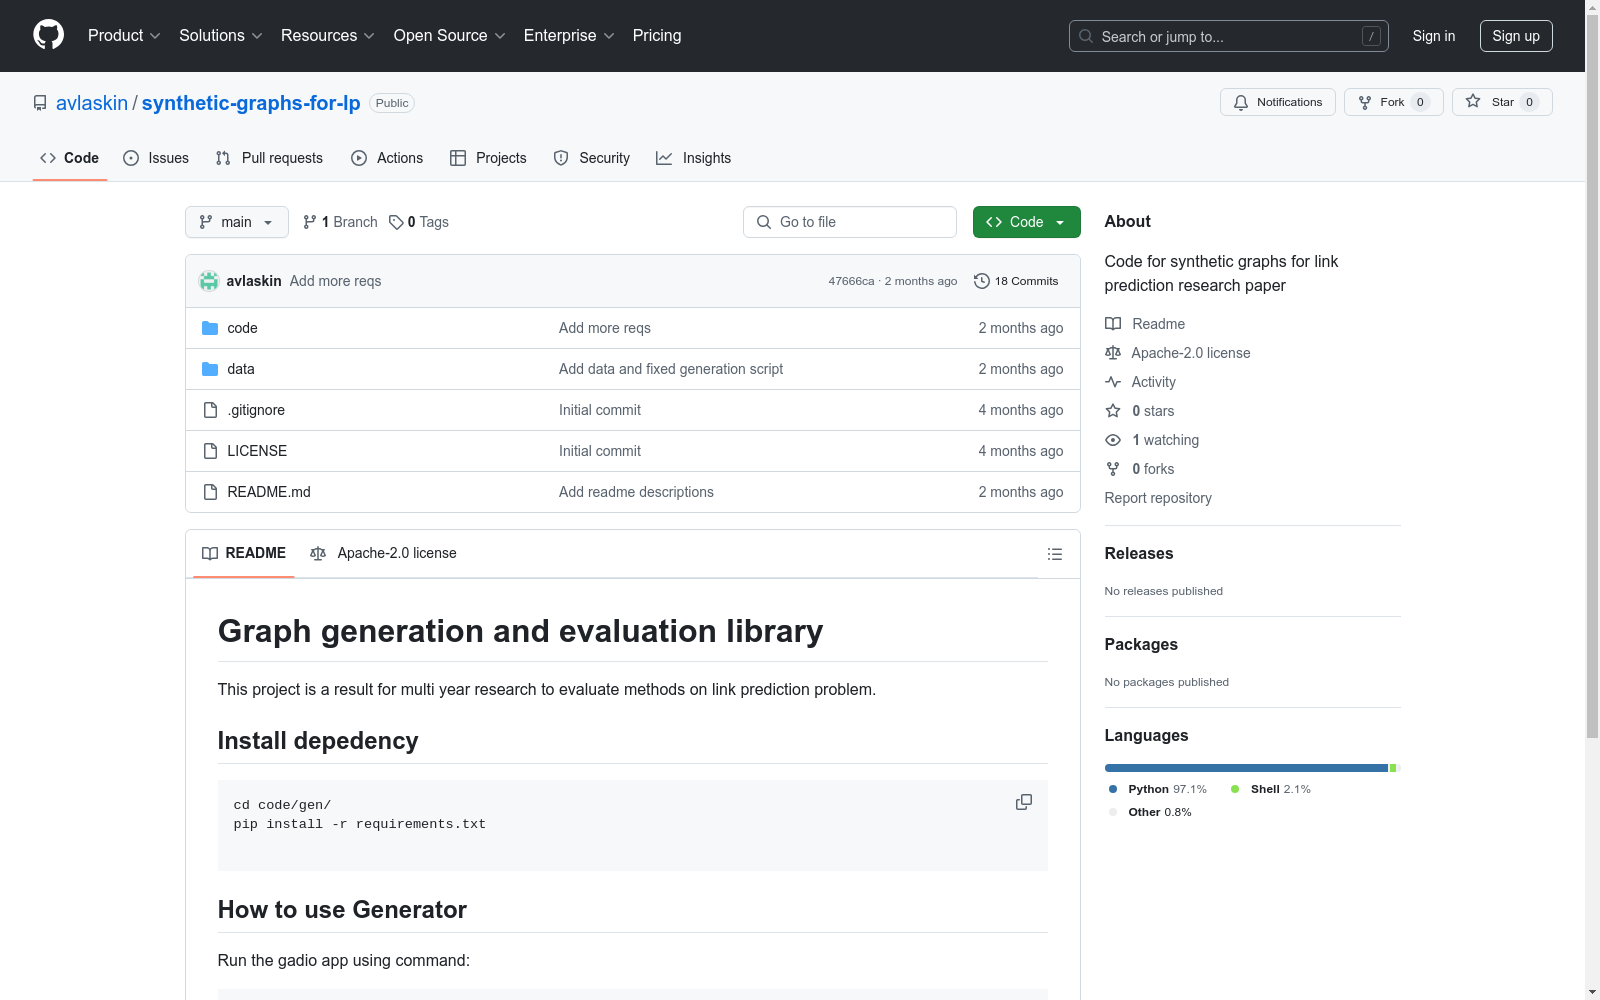This screenshot has height=1000, width=1600.
Task: Click 'No releases published' text
Action: tap(1164, 591)
